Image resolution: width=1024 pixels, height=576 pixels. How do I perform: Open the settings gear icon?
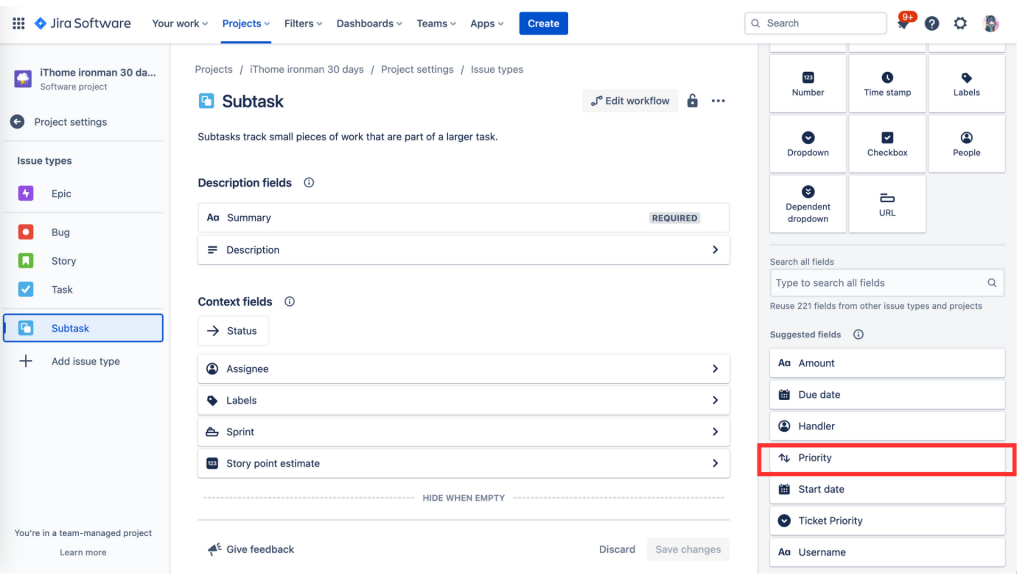960,24
